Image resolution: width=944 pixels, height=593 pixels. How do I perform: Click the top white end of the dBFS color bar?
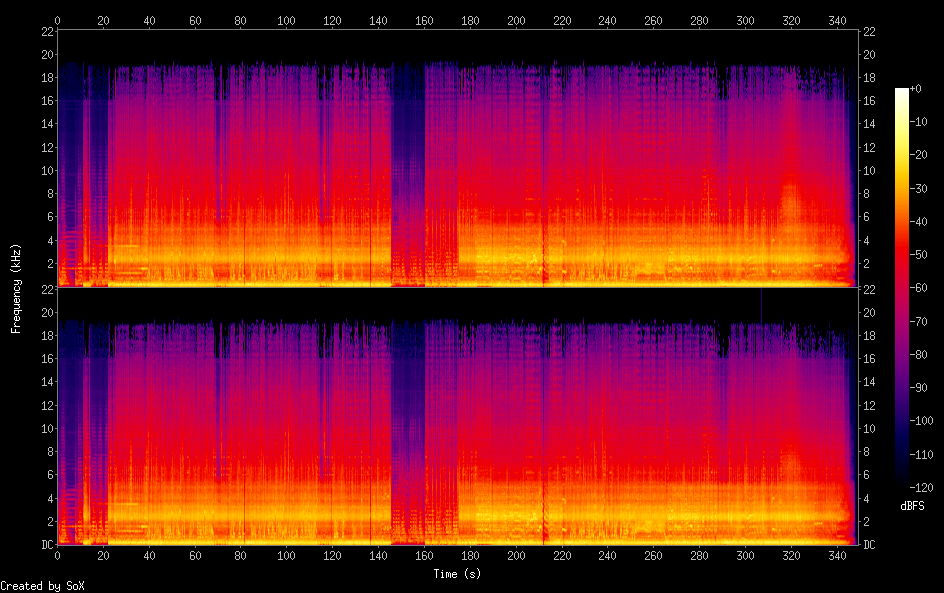click(x=902, y=93)
